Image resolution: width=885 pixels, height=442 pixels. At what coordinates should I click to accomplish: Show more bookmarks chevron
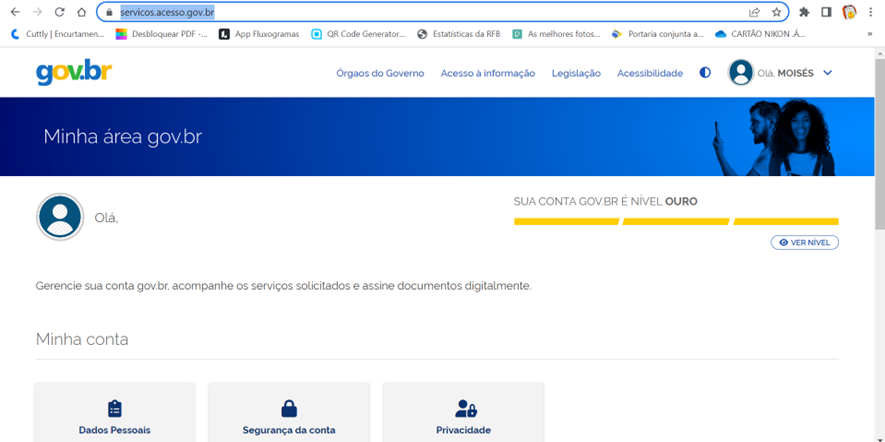click(869, 33)
